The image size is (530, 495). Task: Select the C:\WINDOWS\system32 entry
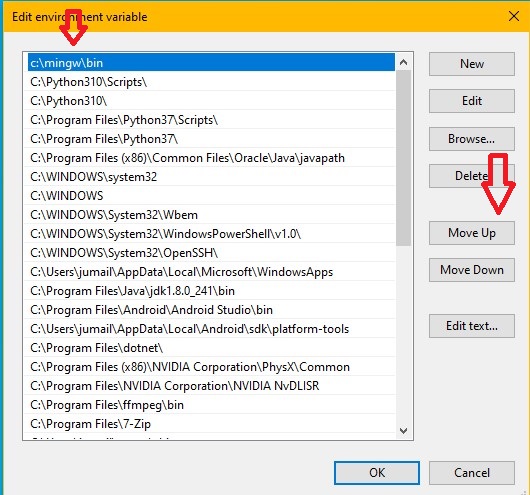(211, 177)
